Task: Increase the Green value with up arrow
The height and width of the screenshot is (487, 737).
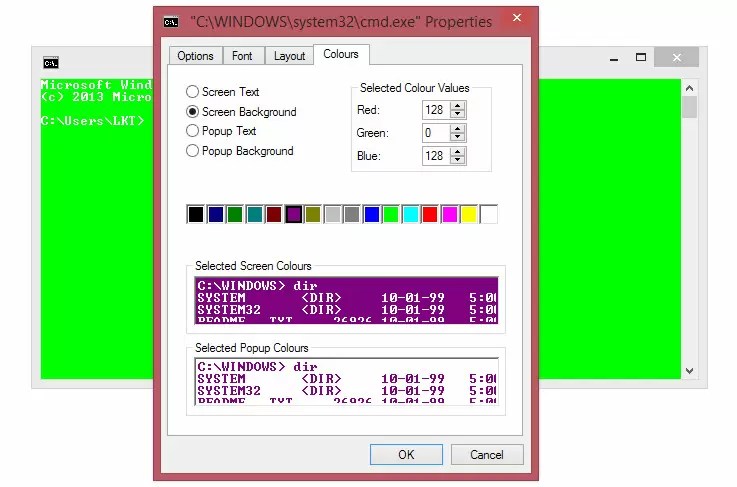Action: click(457, 129)
